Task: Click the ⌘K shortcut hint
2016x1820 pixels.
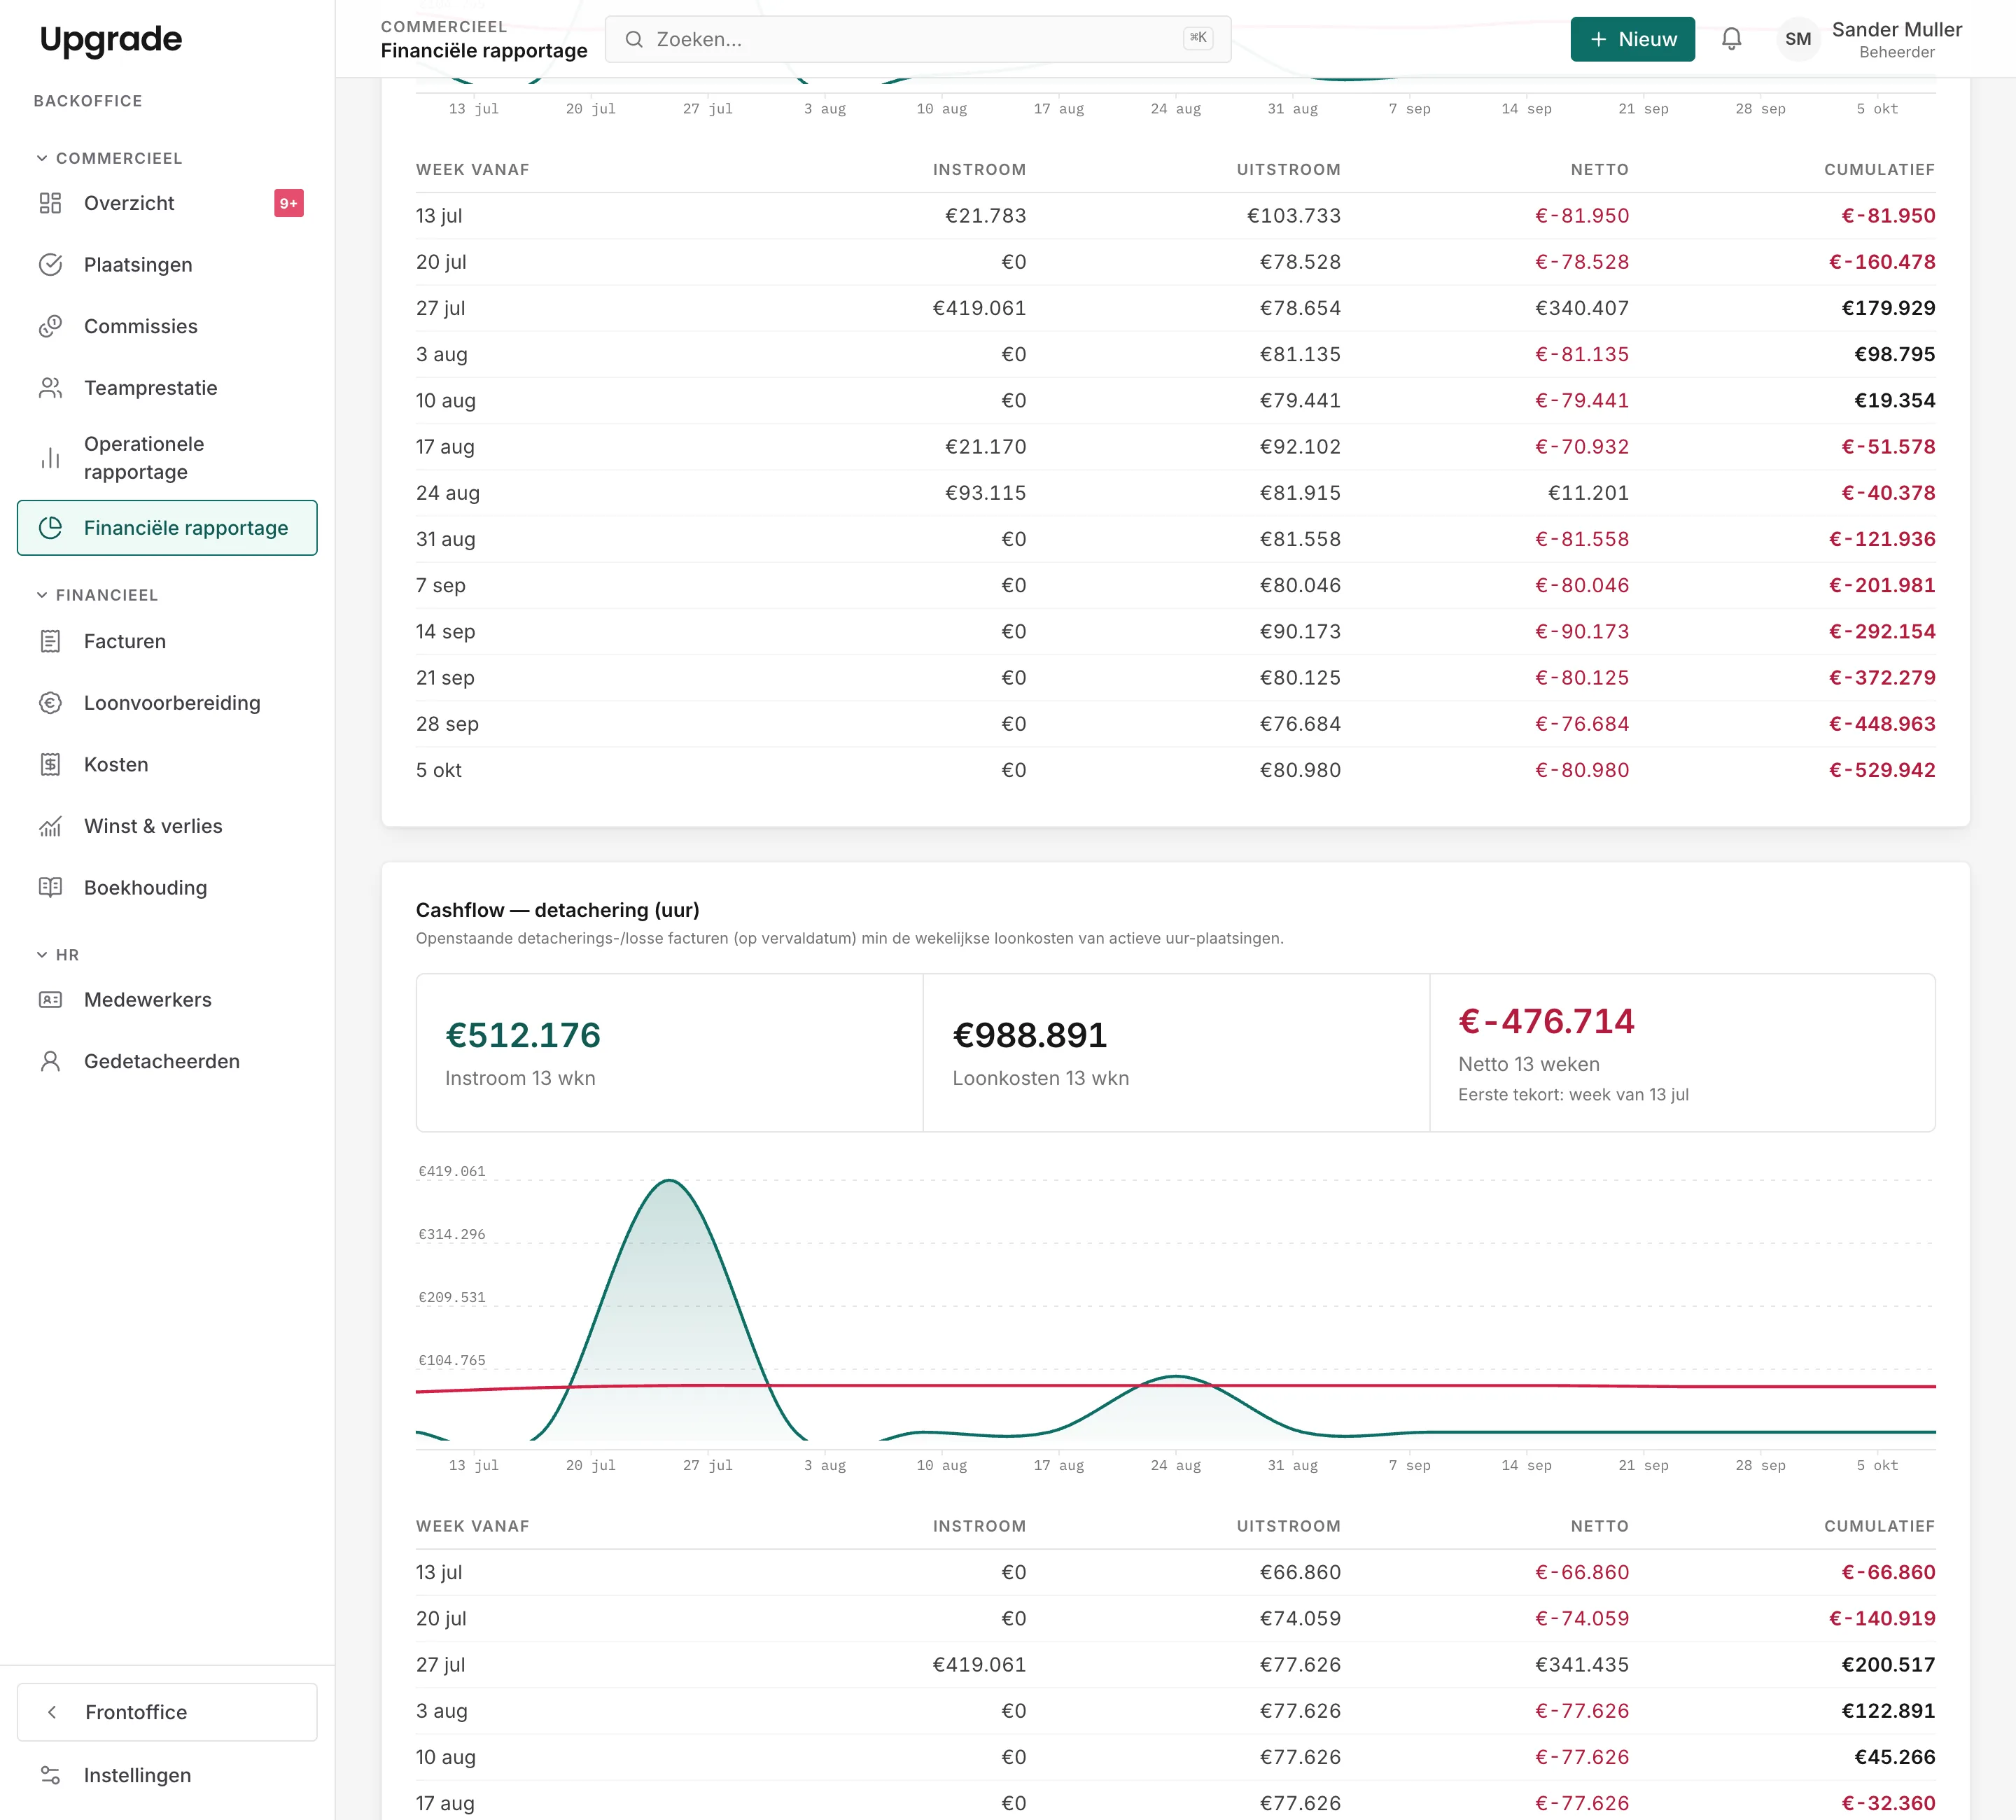Action: coord(1197,38)
